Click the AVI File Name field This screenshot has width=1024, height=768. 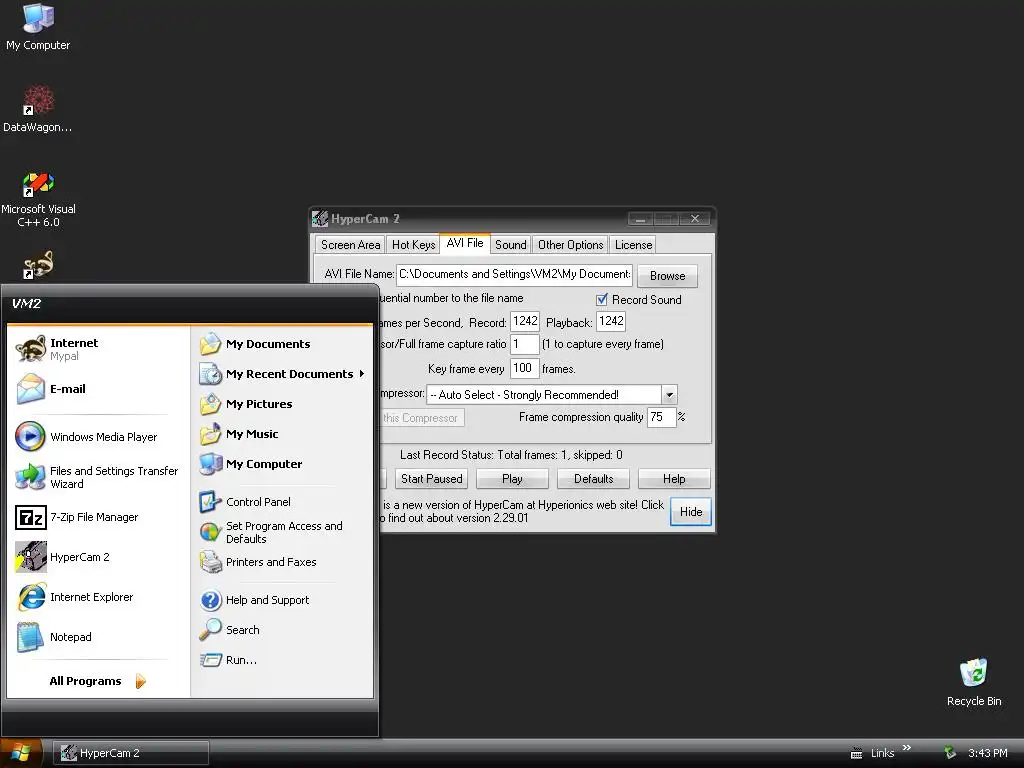coord(515,274)
